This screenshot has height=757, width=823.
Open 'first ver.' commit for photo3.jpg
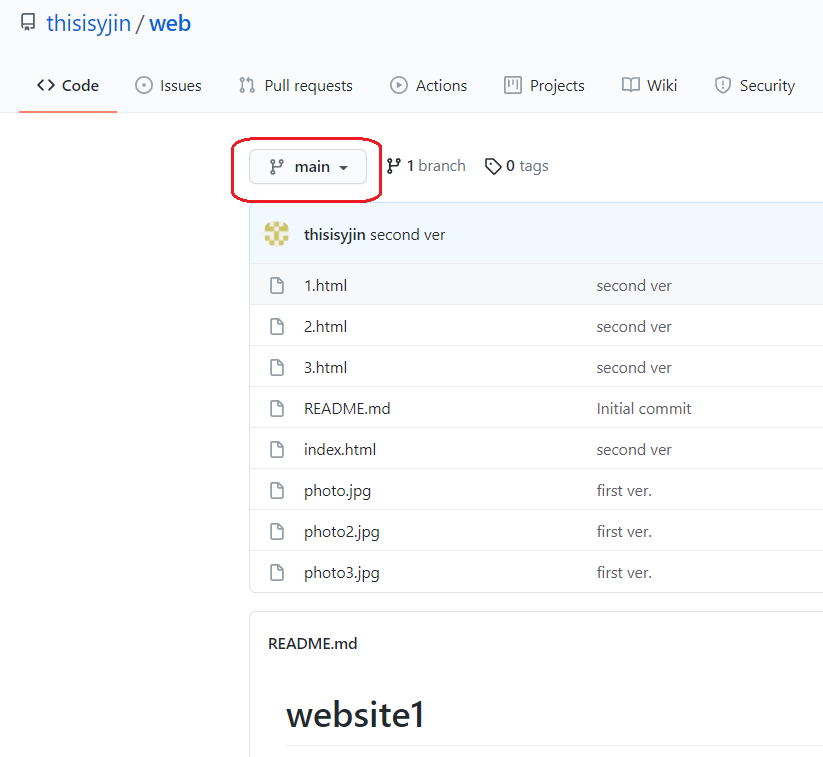[x=624, y=572]
